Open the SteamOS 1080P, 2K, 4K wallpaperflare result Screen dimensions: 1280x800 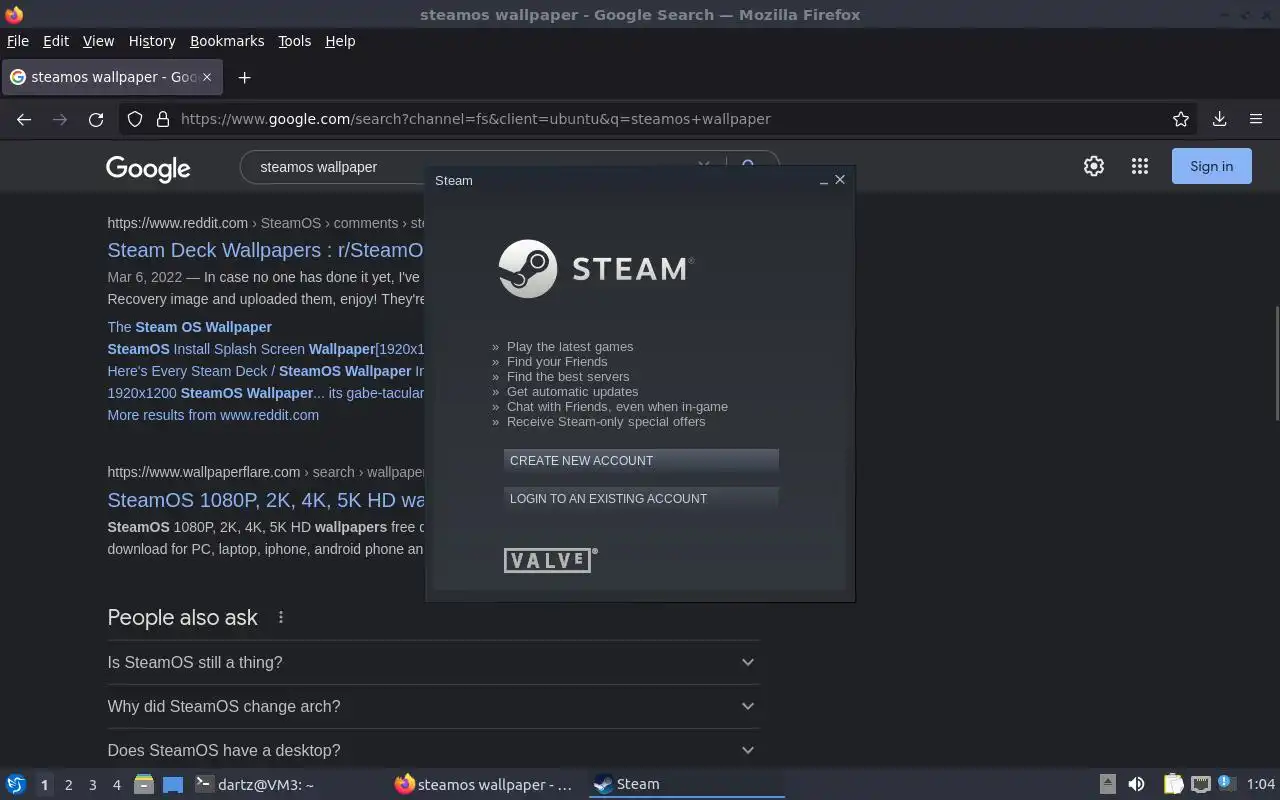click(x=265, y=500)
